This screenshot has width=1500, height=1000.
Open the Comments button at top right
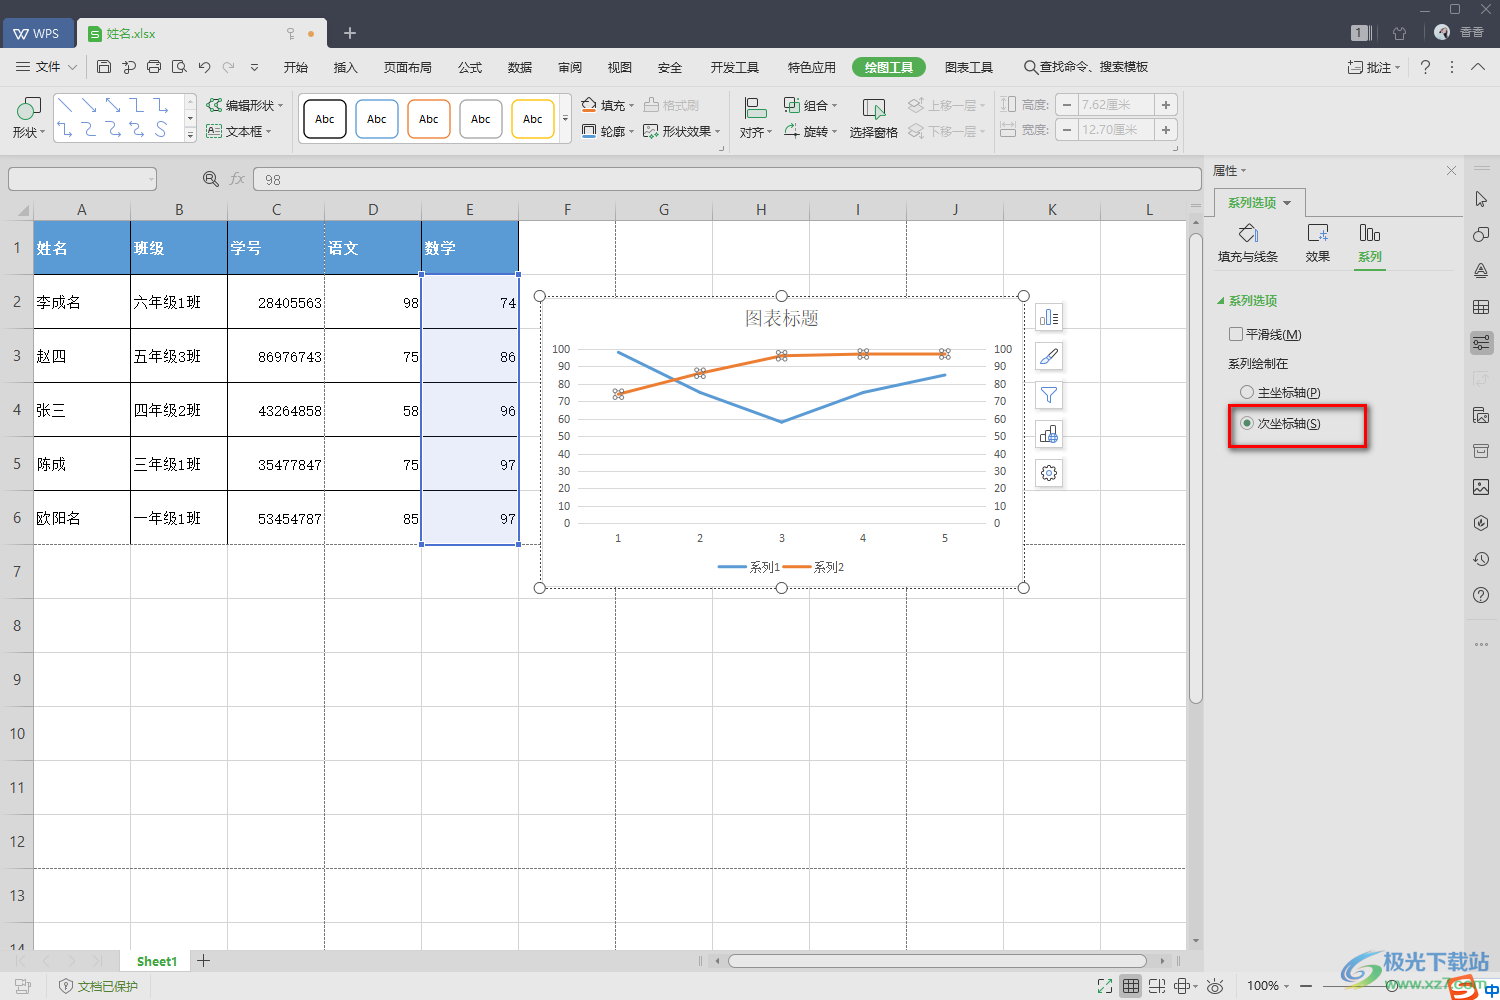[1375, 67]
